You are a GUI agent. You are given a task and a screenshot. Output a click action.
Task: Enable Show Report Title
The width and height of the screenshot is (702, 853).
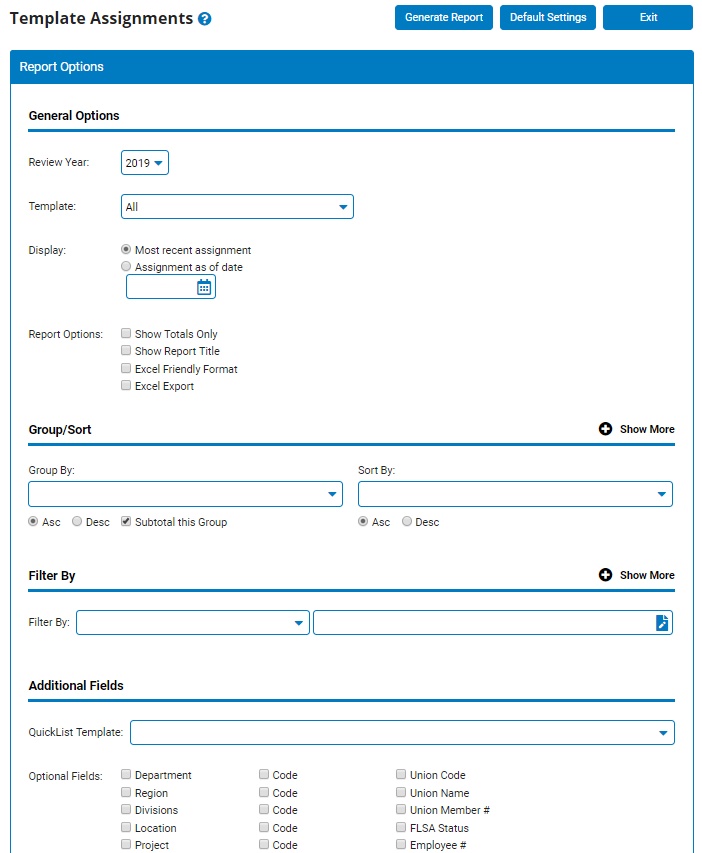point(126,350)
